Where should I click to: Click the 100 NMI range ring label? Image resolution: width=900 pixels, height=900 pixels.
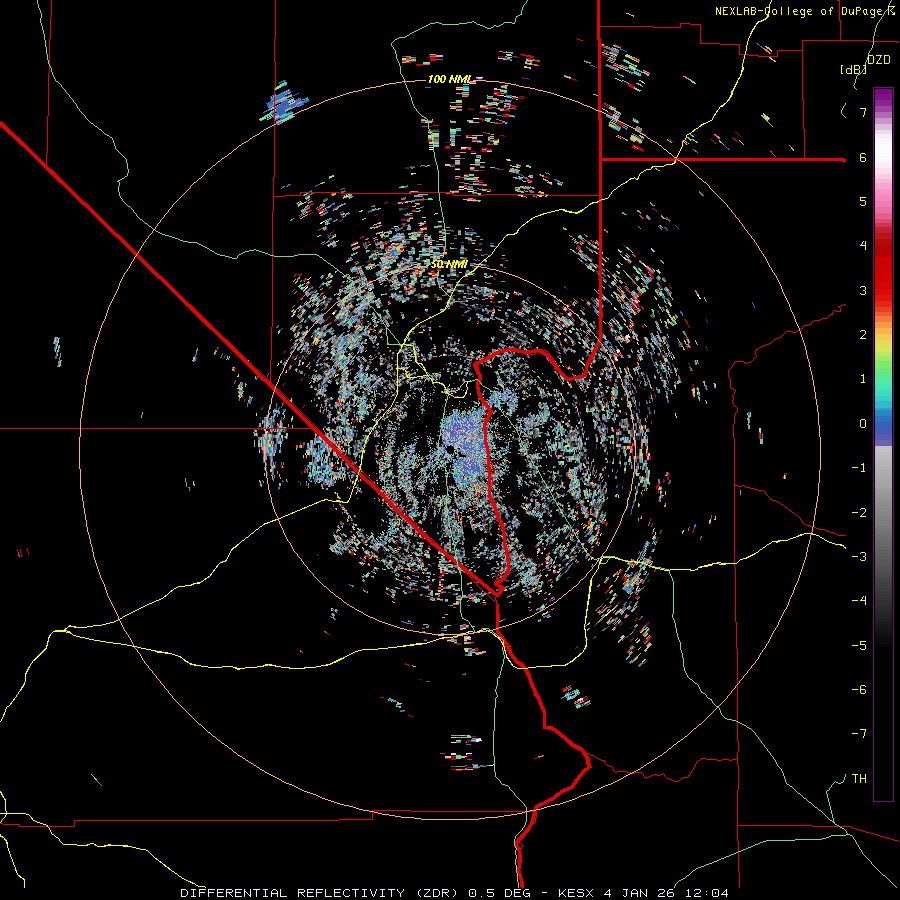pos(449,79)
